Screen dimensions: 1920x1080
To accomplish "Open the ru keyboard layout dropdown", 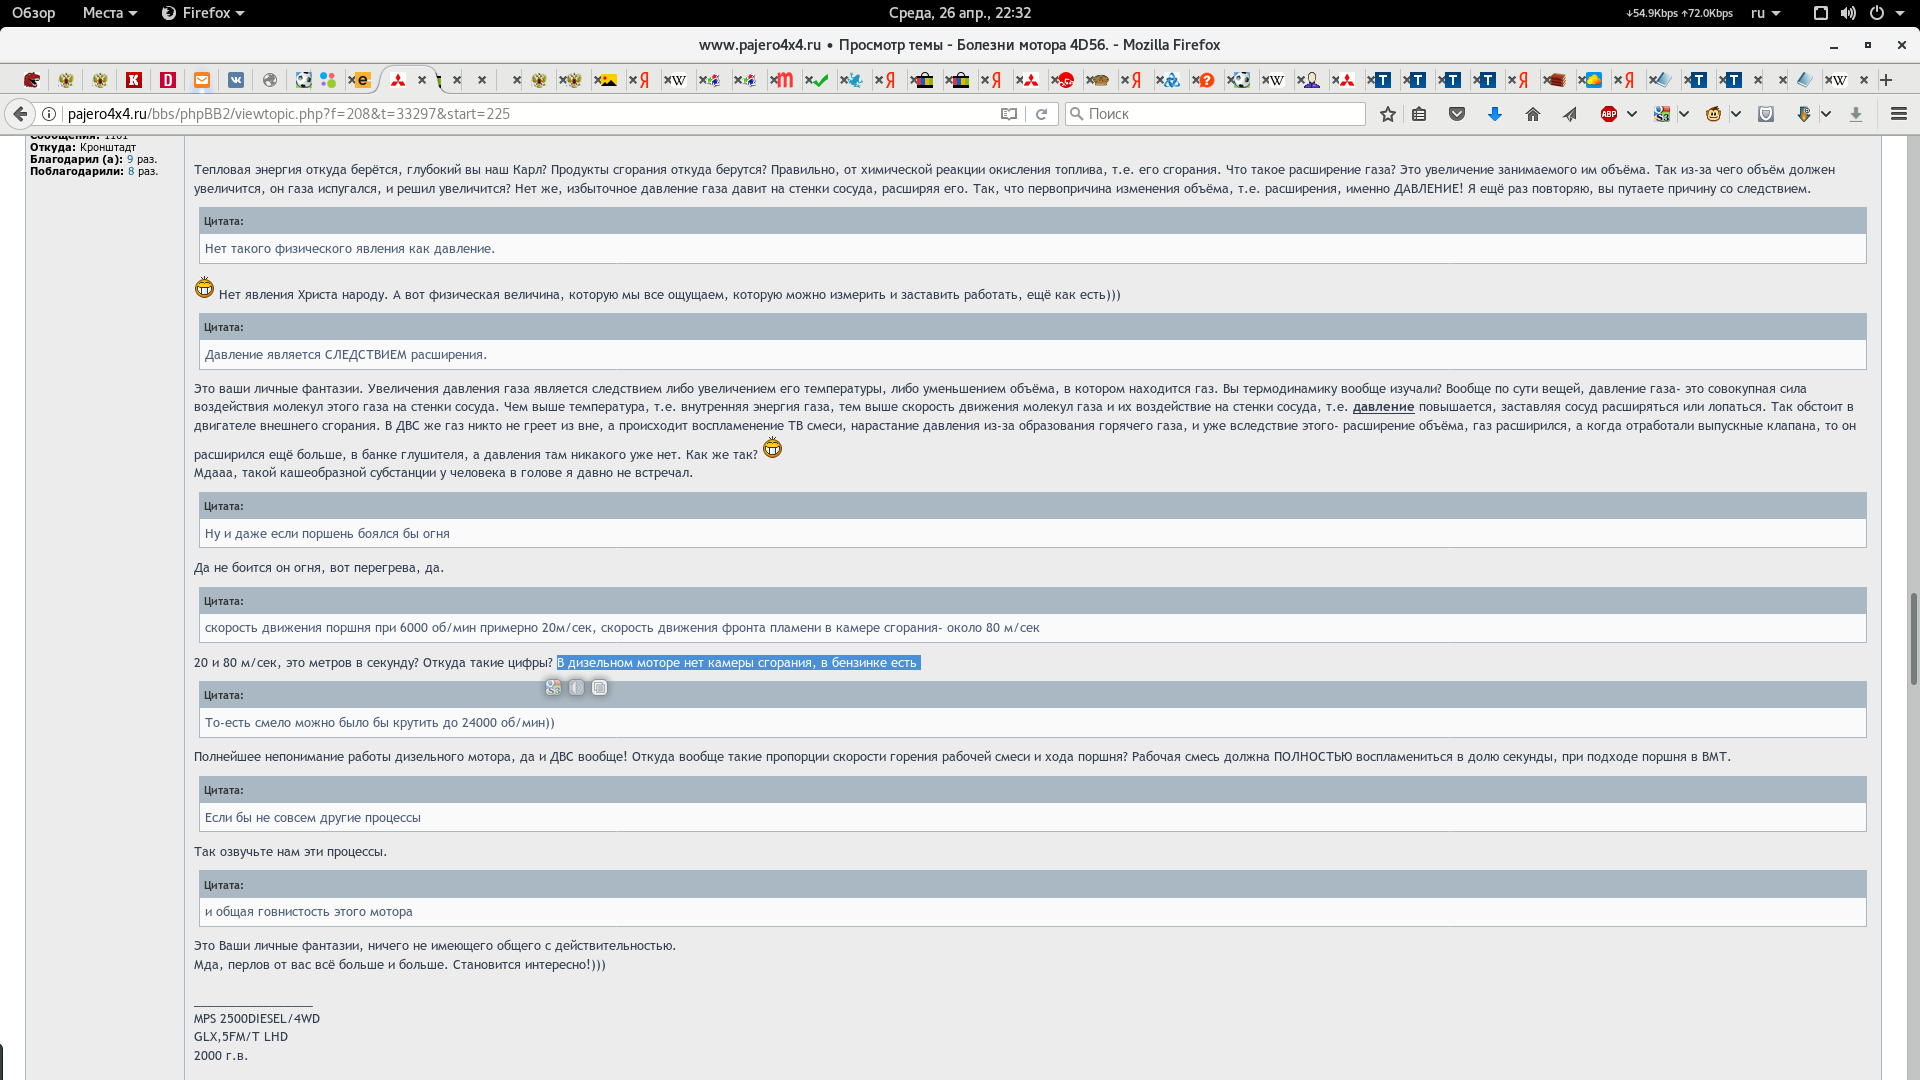I will pos(1765,13).
